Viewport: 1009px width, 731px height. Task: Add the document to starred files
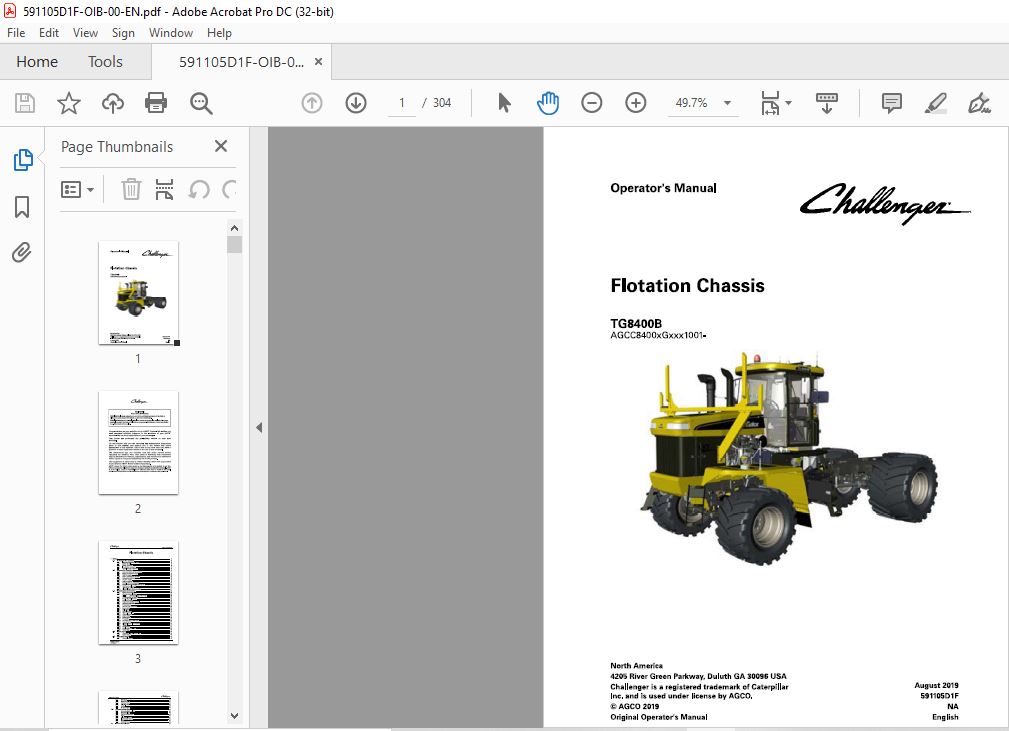click(69, 103)
